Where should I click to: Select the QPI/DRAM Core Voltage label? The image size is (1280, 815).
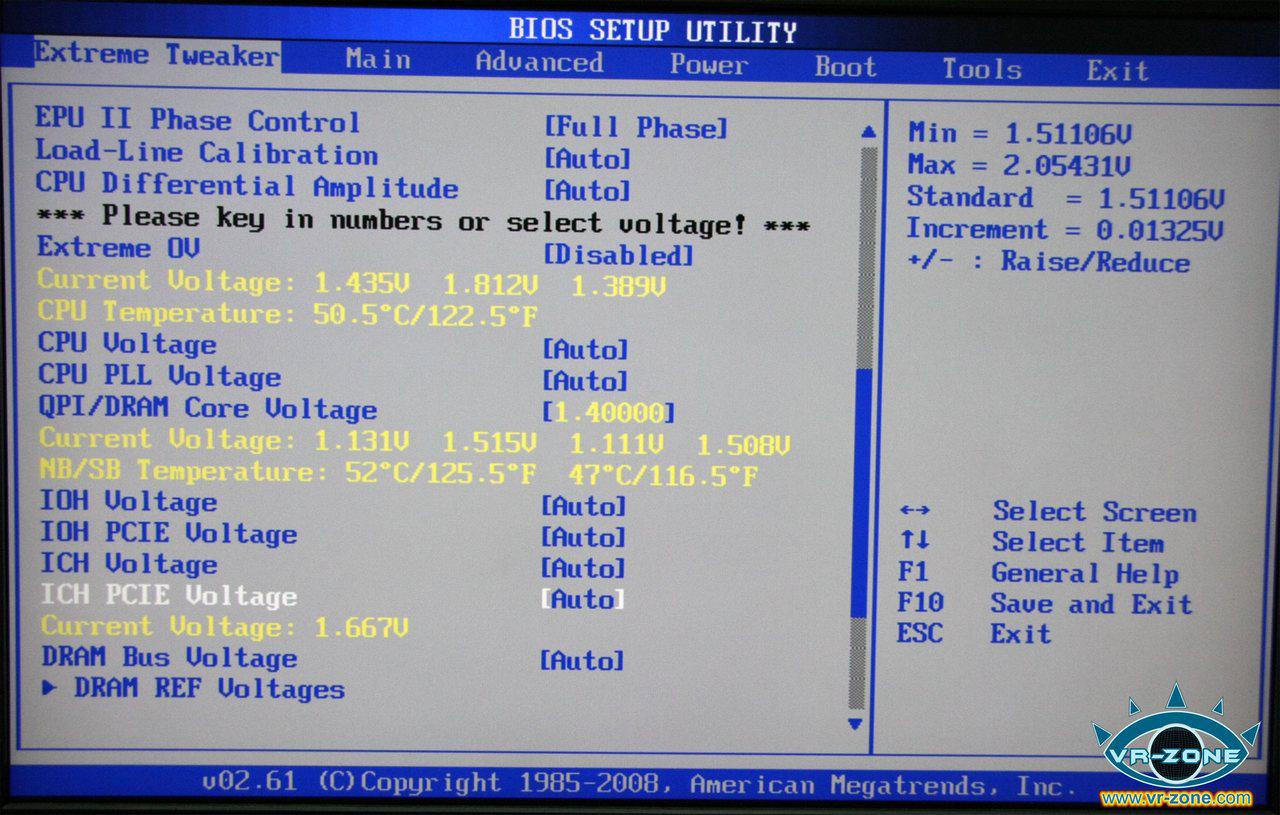208,408
